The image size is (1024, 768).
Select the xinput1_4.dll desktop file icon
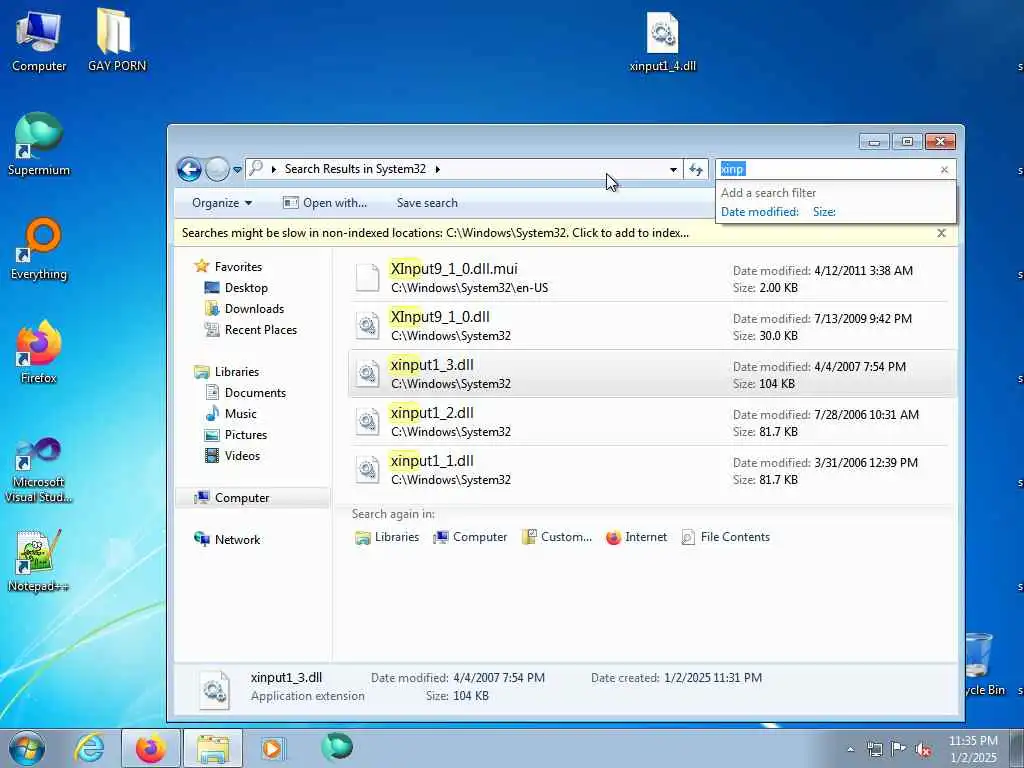coord(662,40)
